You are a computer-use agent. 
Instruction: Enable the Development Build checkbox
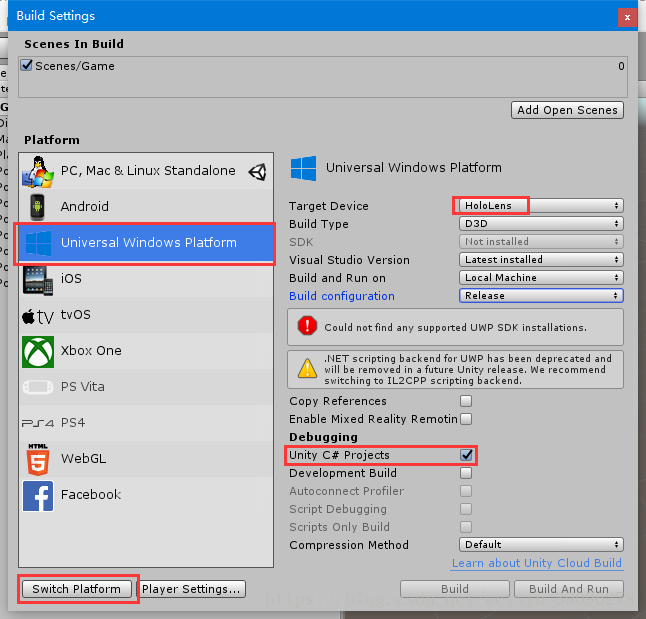point(466,473)
